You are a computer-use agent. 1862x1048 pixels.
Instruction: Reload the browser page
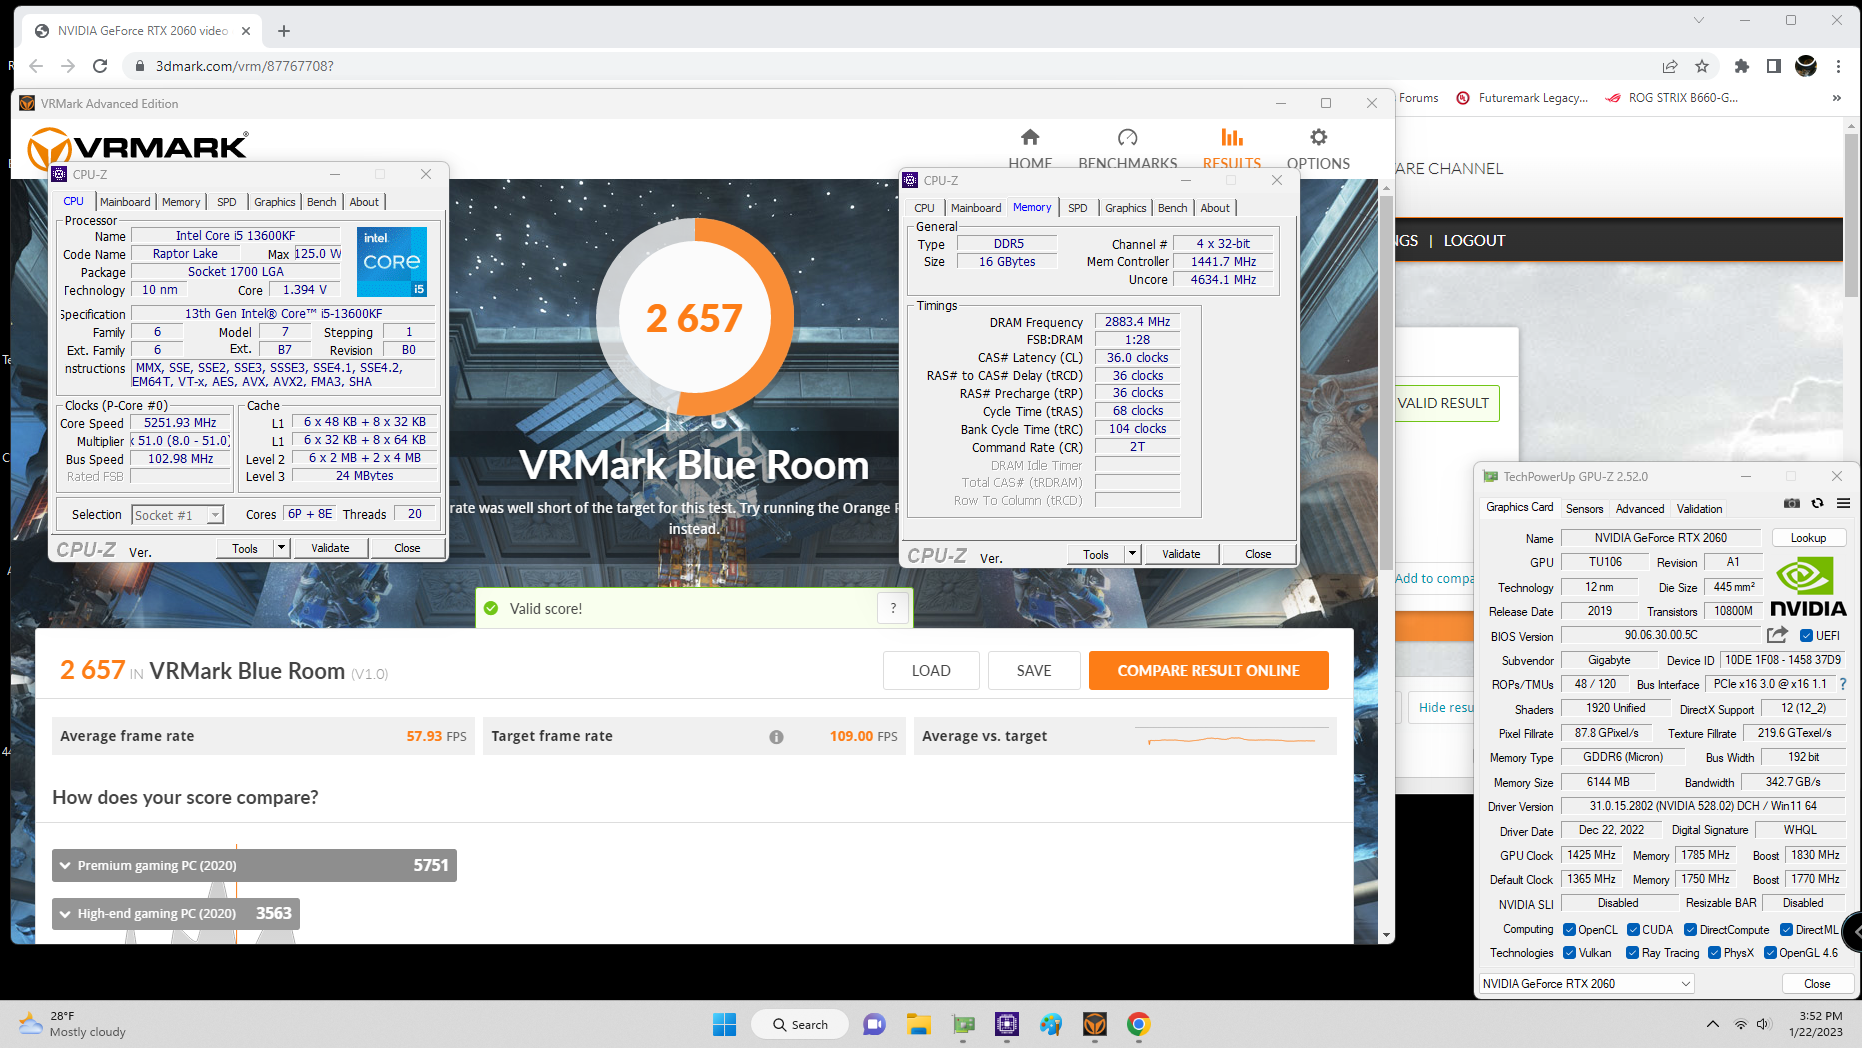100,66
